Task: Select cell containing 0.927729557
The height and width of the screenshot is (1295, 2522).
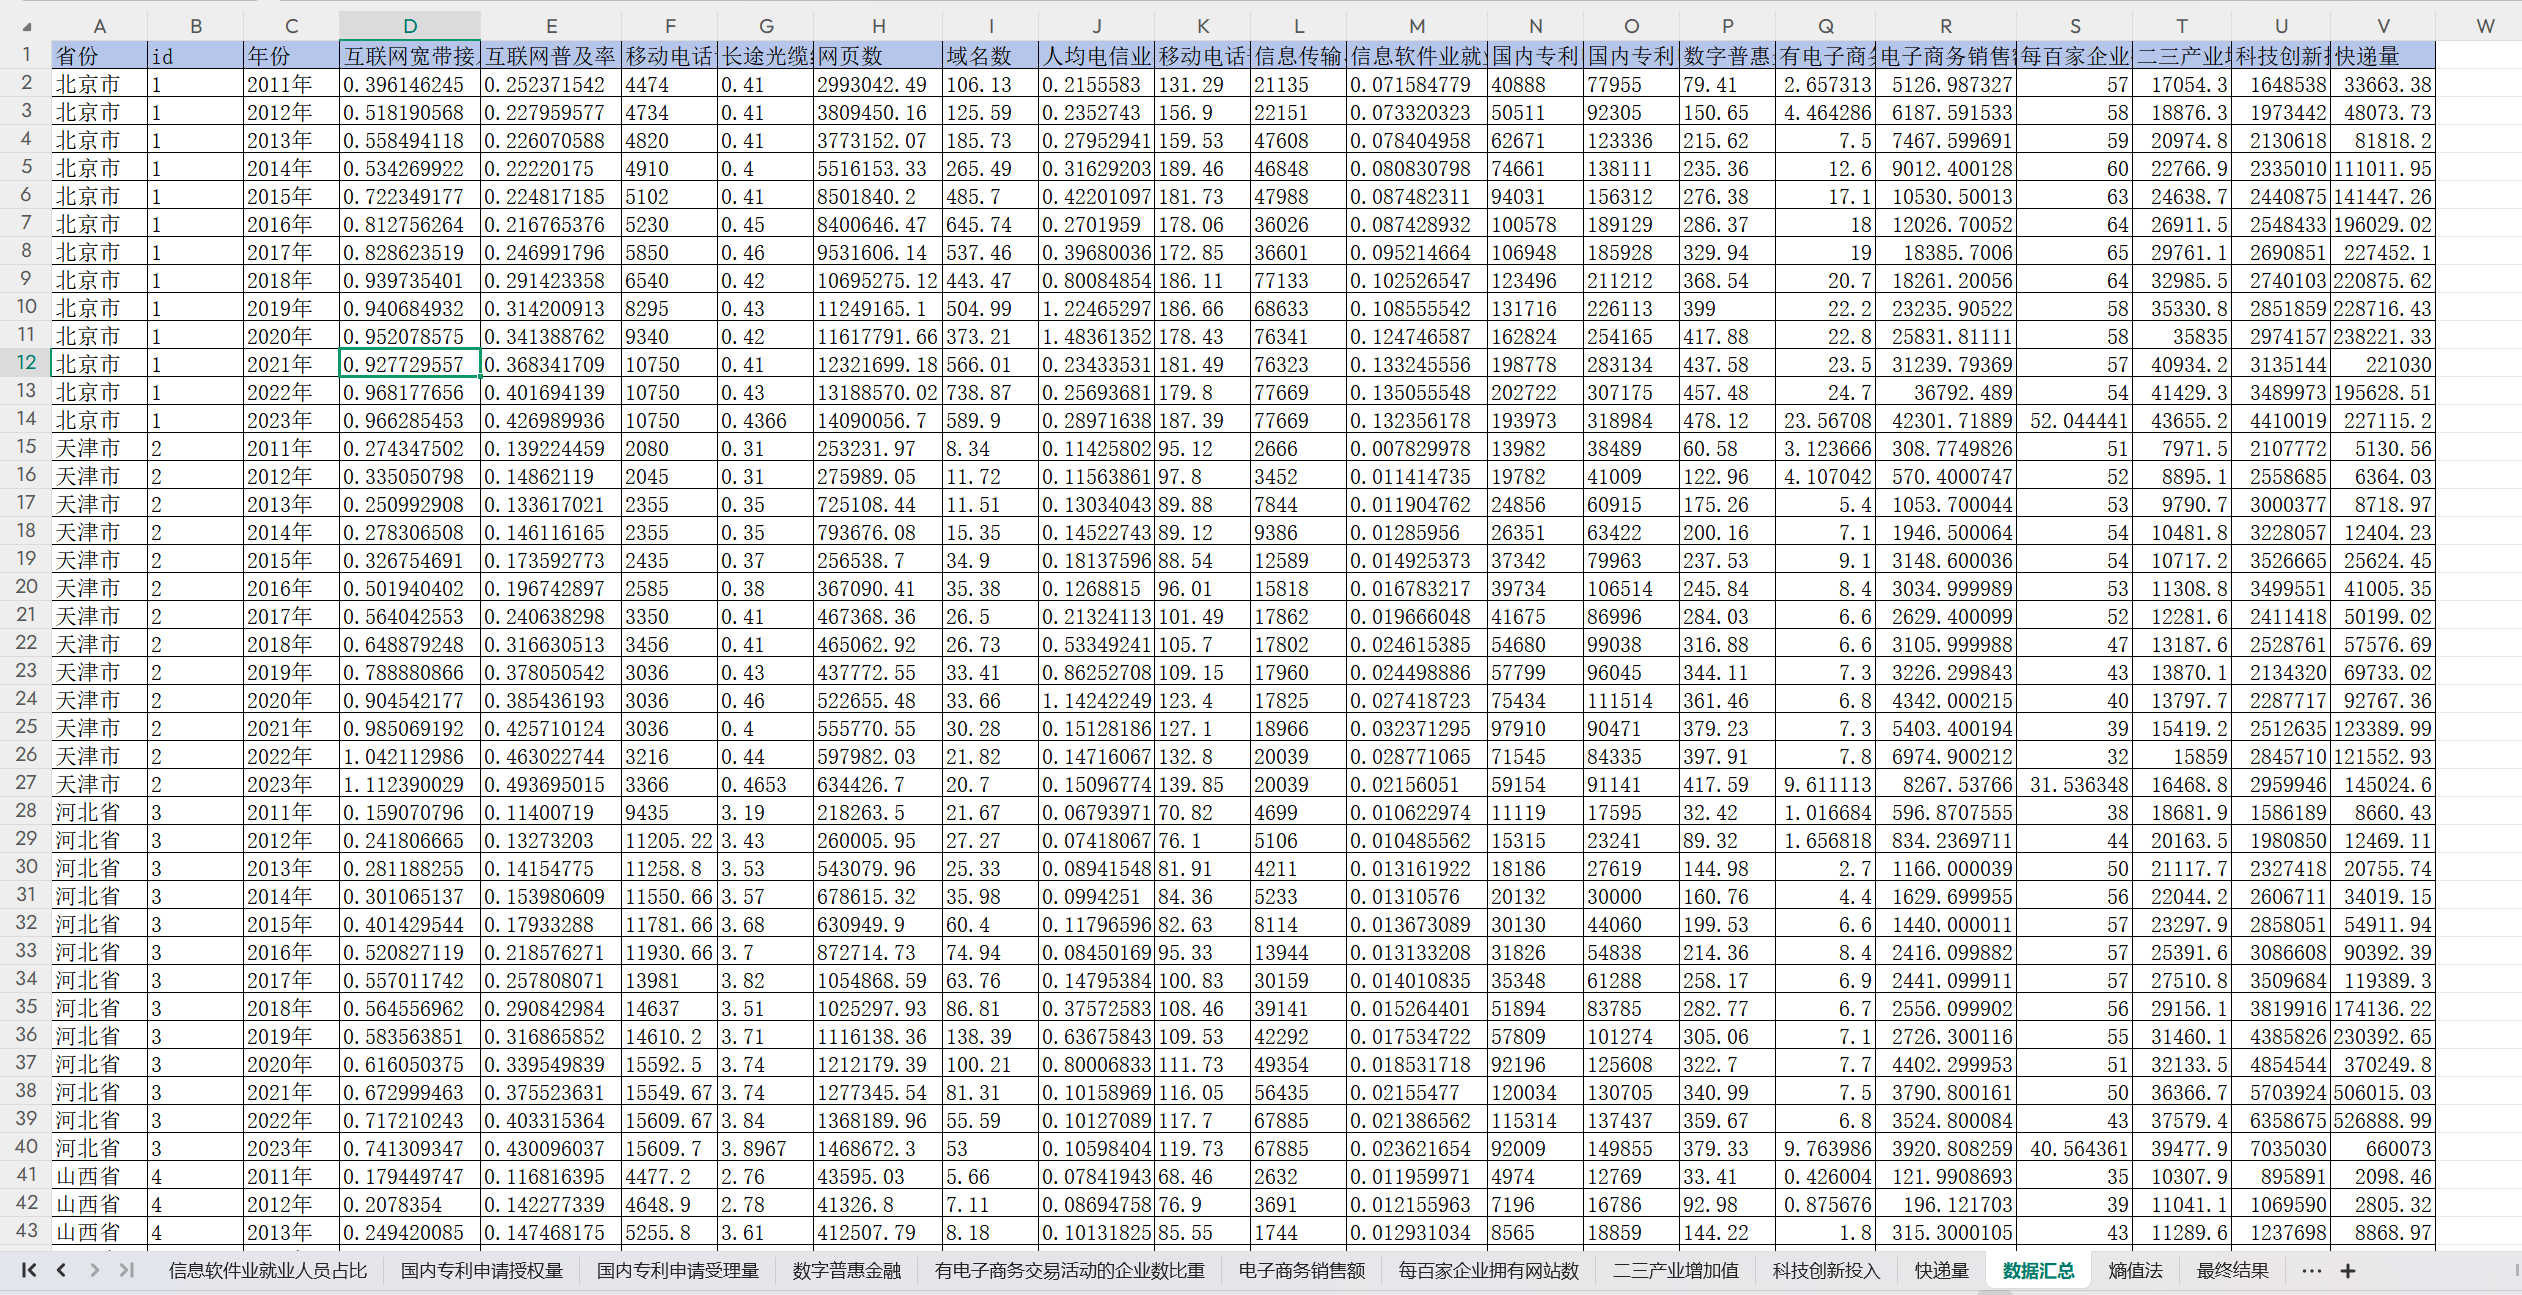Action: [x=410, y=364]
